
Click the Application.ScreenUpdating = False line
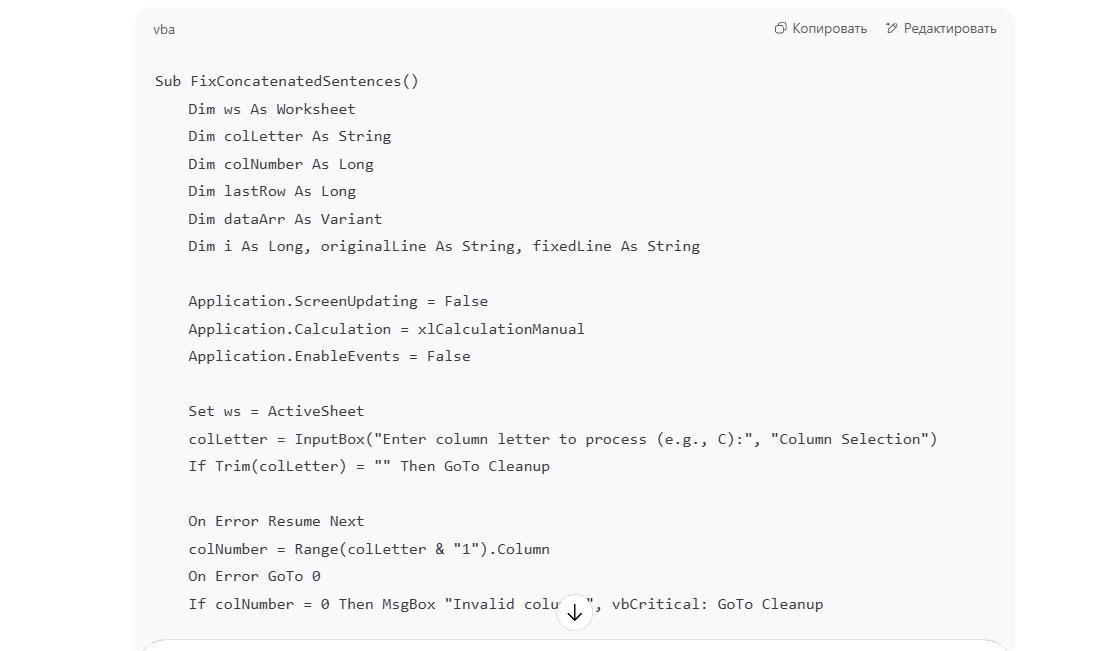[x=338, y=301]
